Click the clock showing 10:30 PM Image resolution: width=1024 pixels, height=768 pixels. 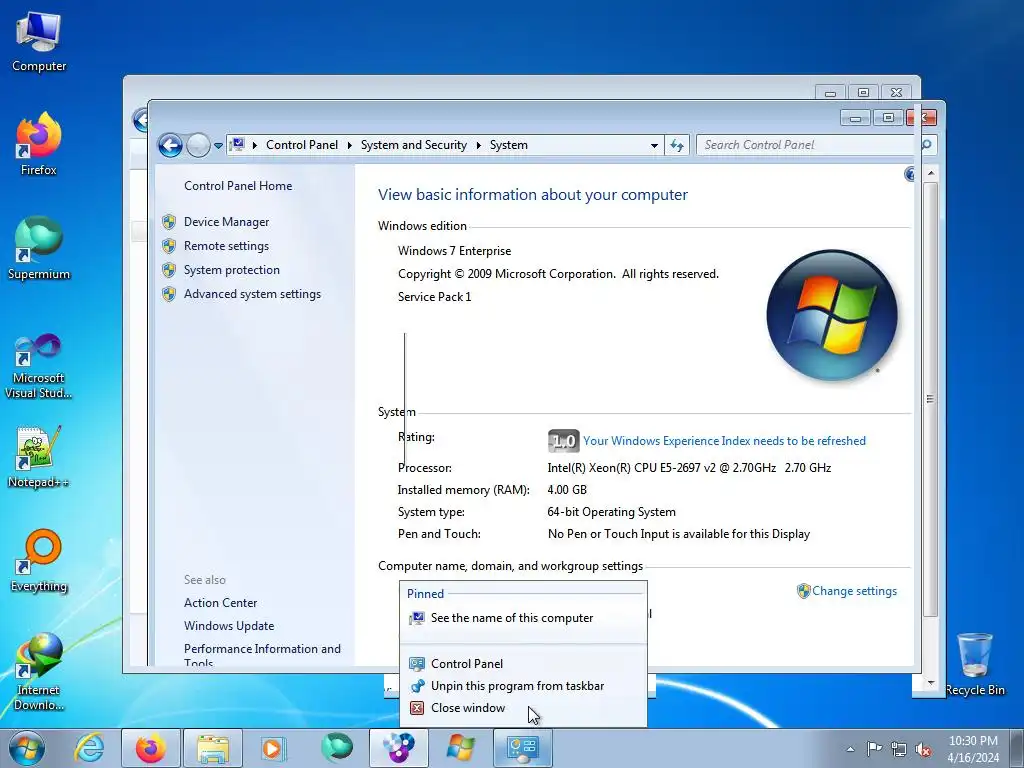click(973, 741)
